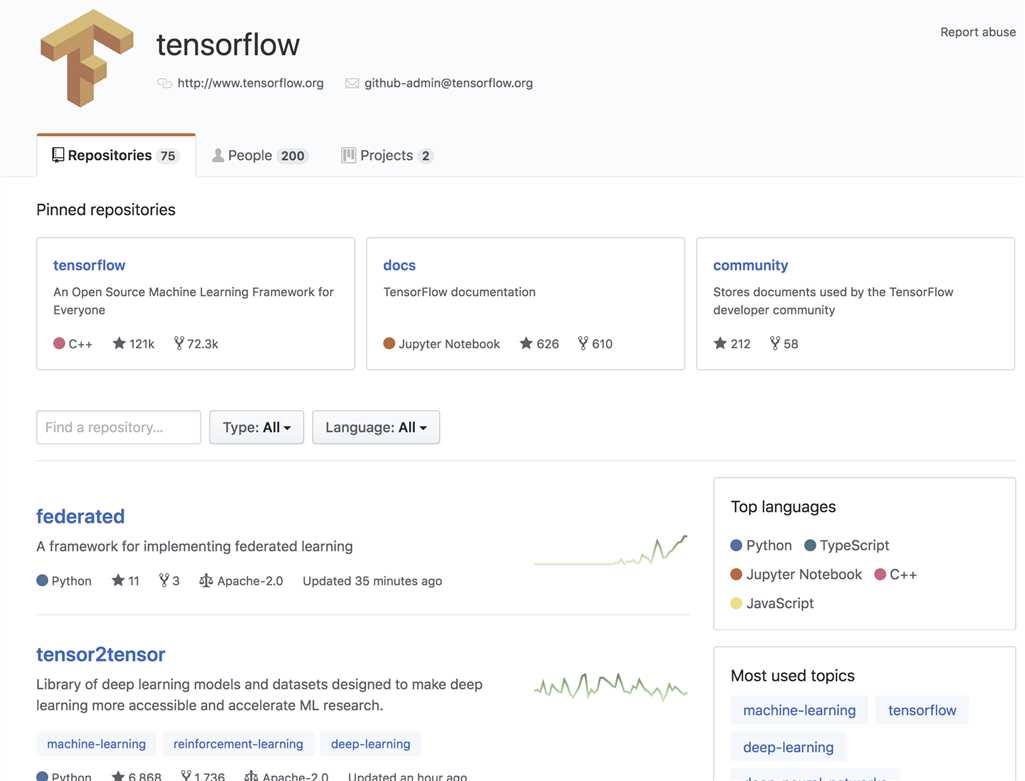Filter by C++ in Top languages
The width and height of the screenshot is (1025, 781).
[x=896, y=574]
